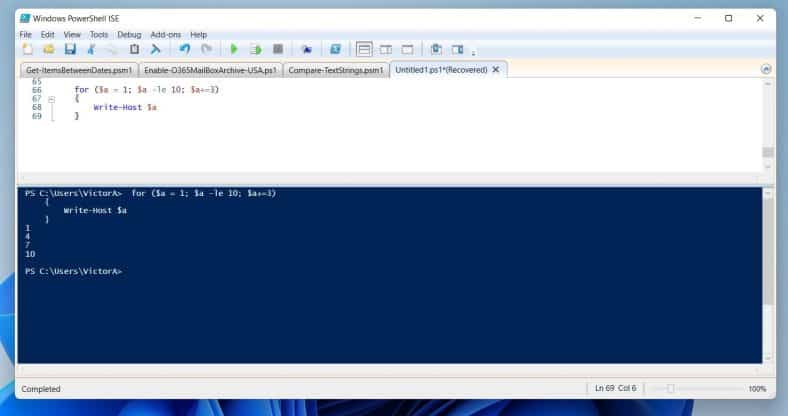The width and height of the screenshot is (788, 416).
Task: Close the Untitled1.ps1 (Recovered) tab
Action: (x=496, y=70)
